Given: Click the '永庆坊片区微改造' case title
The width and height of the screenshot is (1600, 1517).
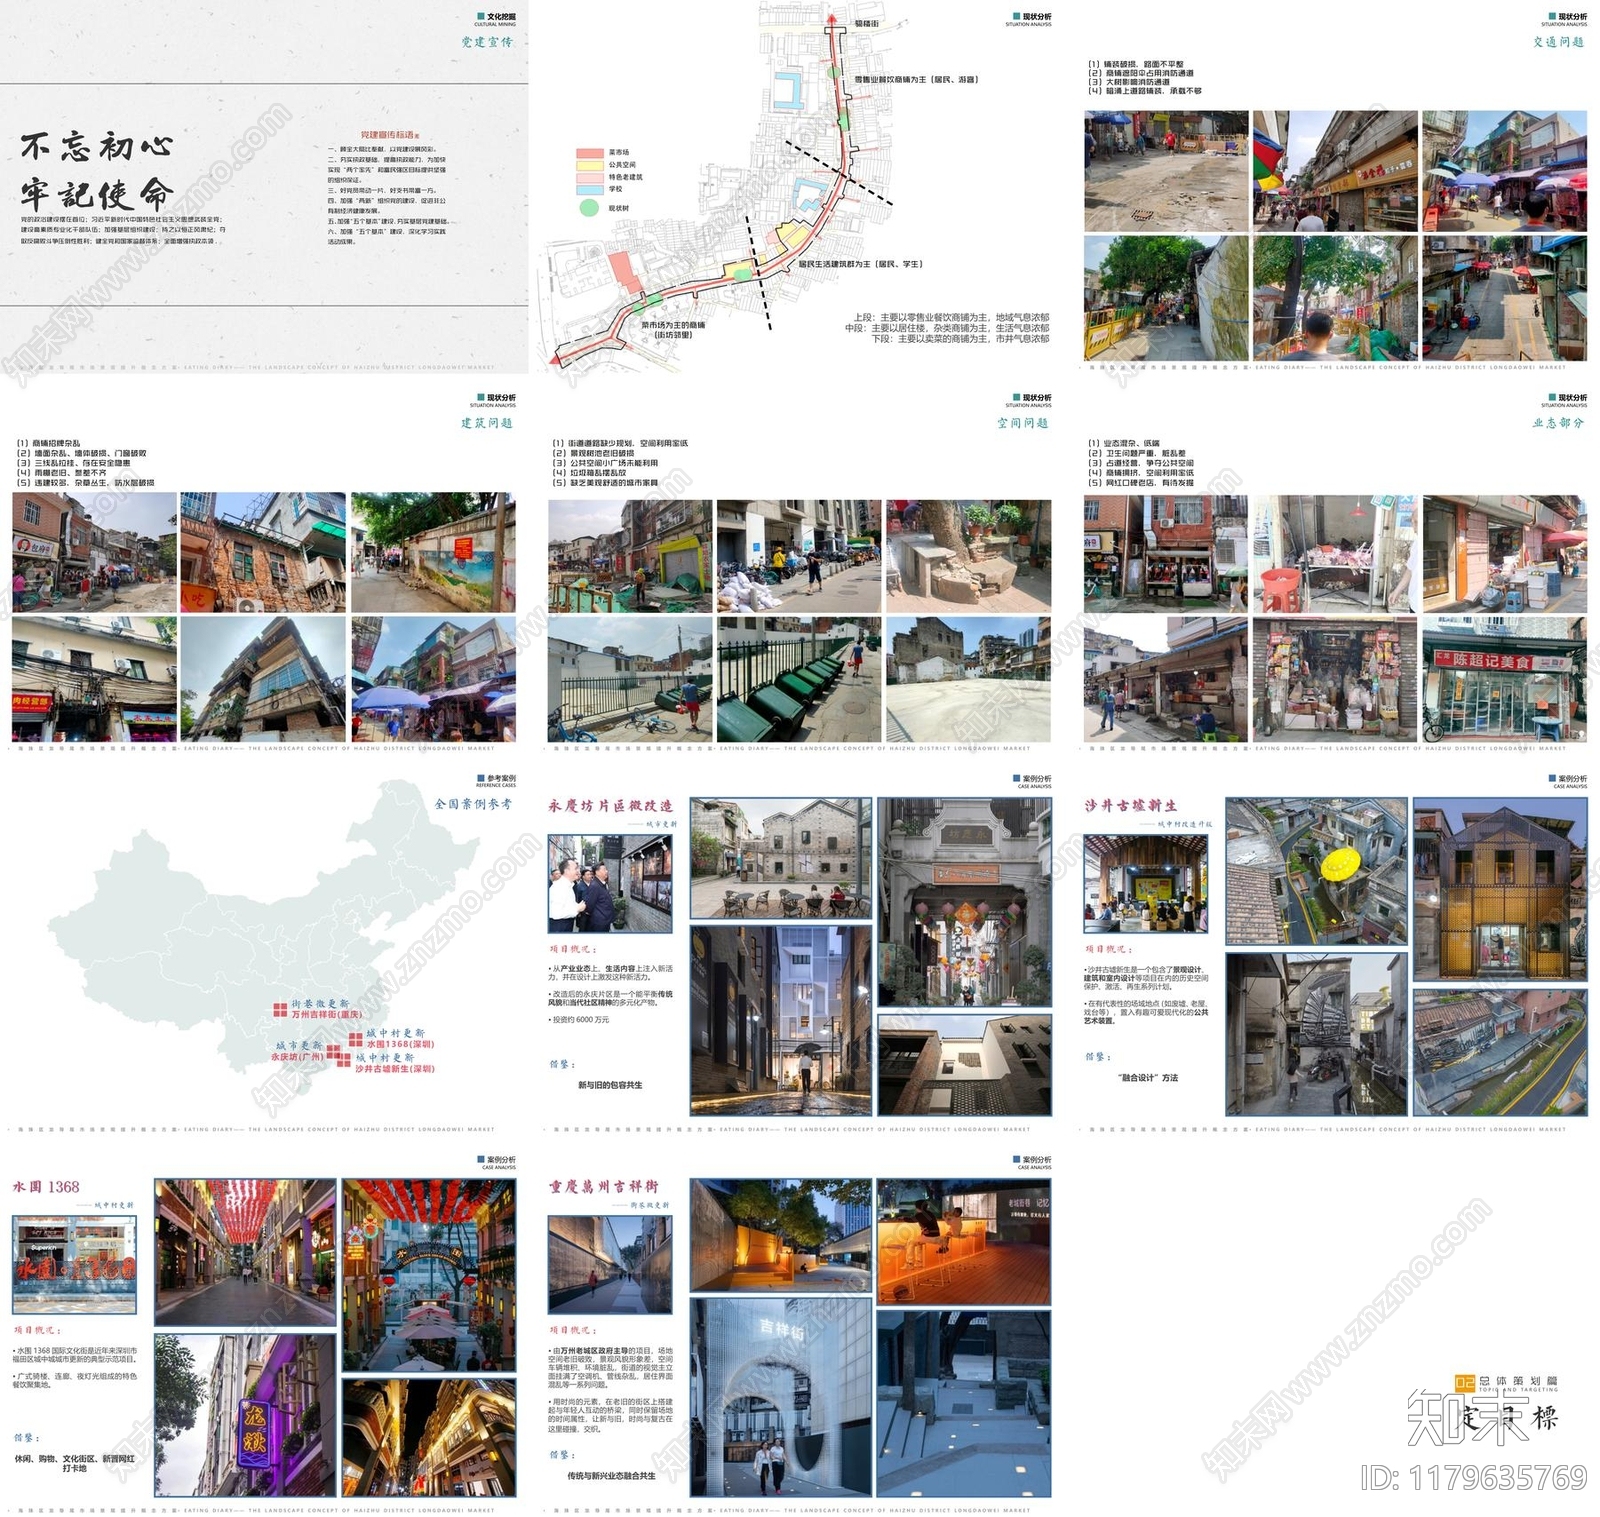Looking at the screenshot, I should click(x=611, y=806).
